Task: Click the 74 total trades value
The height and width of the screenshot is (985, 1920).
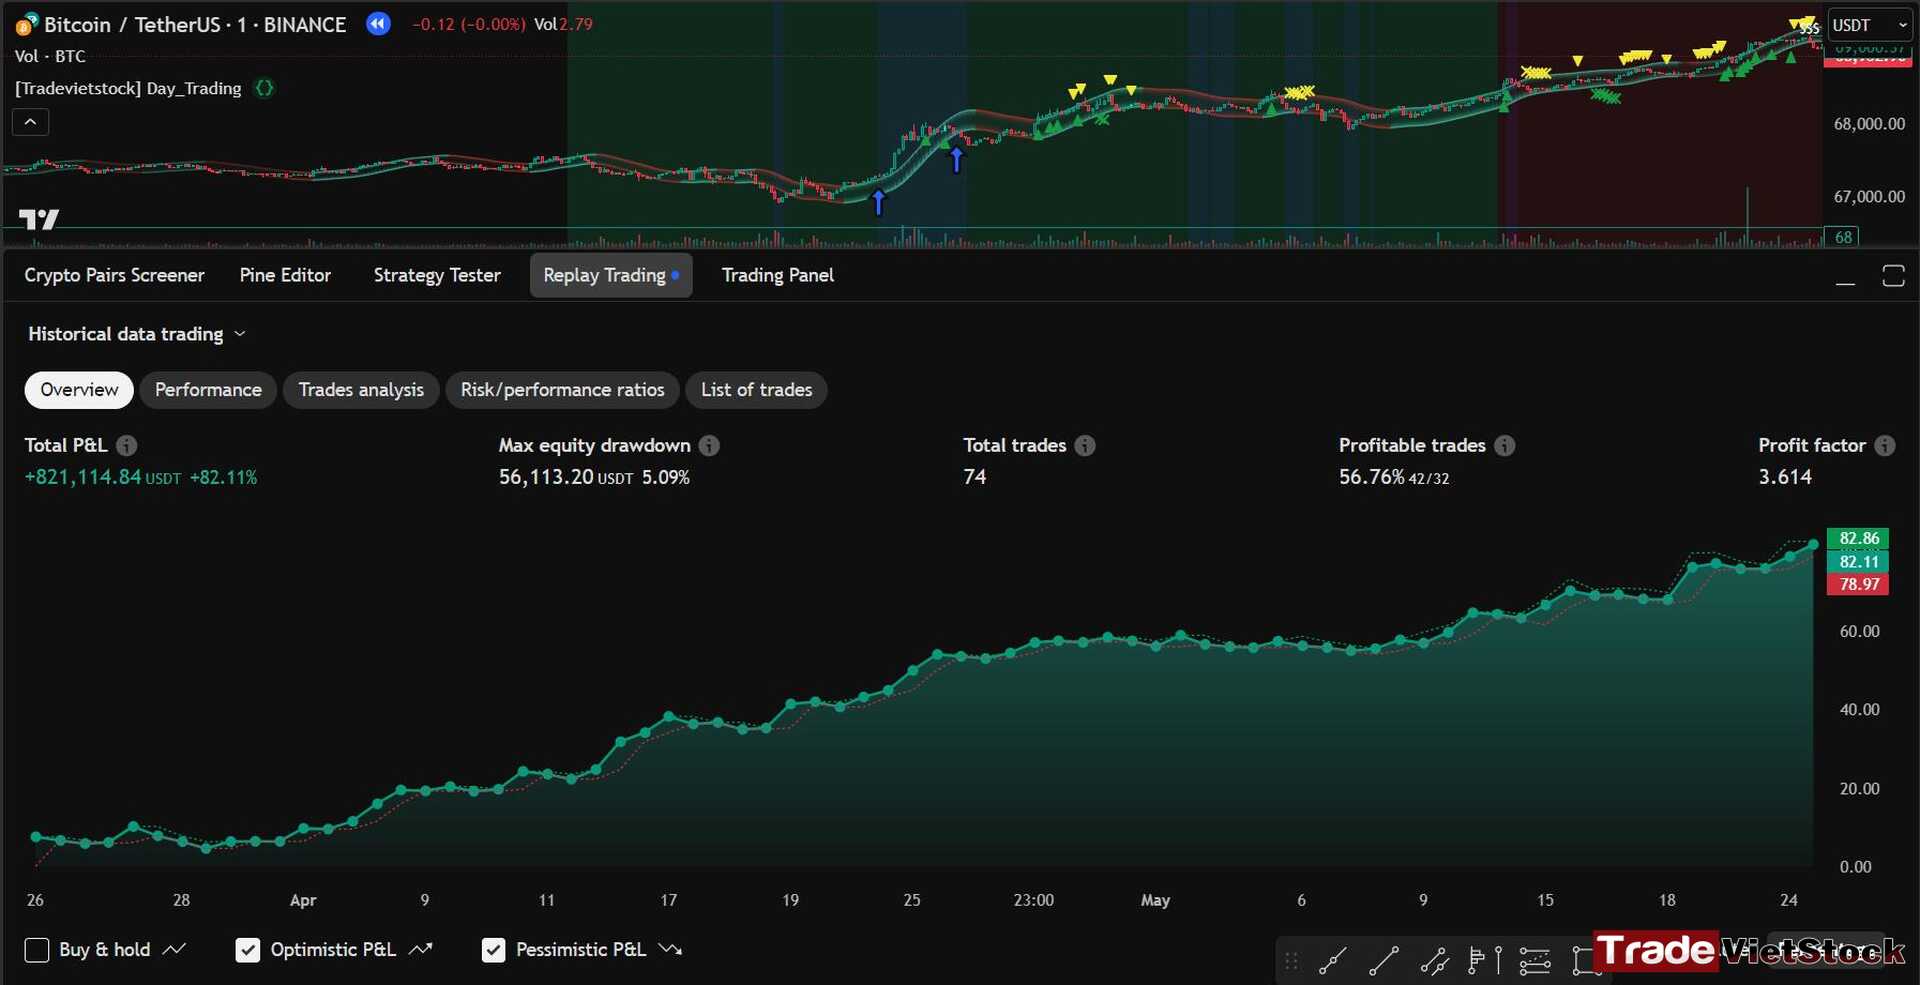Action: (x=975, y=477)
